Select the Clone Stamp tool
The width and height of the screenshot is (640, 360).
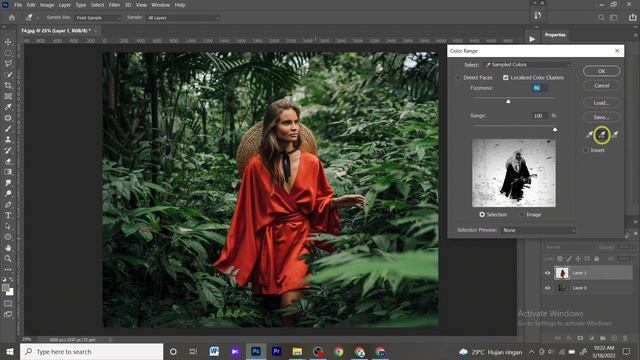point(8,140)
